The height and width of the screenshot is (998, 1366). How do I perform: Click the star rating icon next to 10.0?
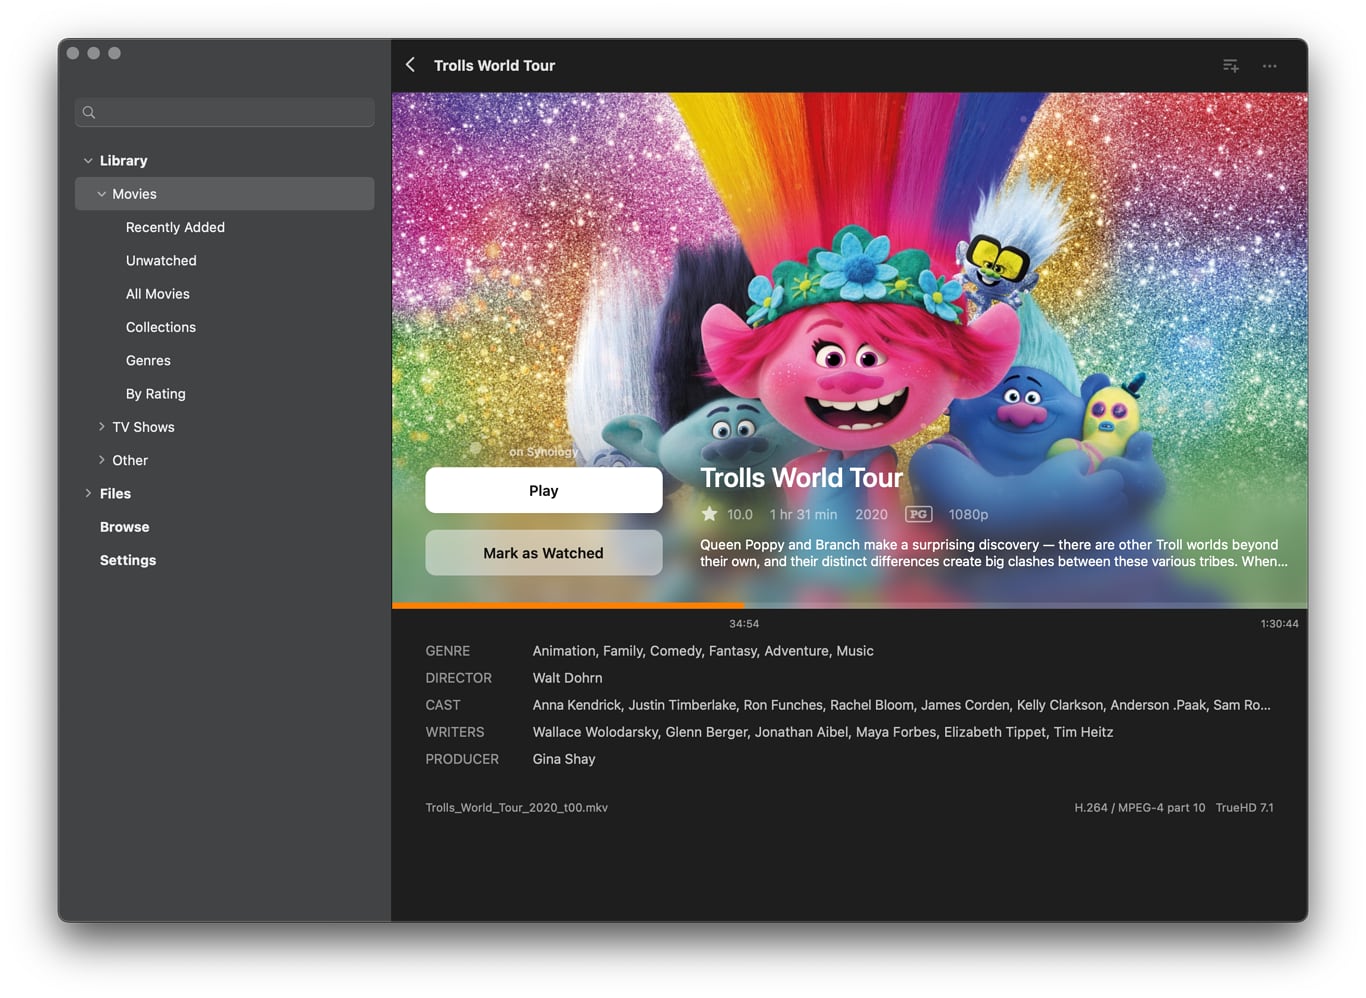[709, 514]
